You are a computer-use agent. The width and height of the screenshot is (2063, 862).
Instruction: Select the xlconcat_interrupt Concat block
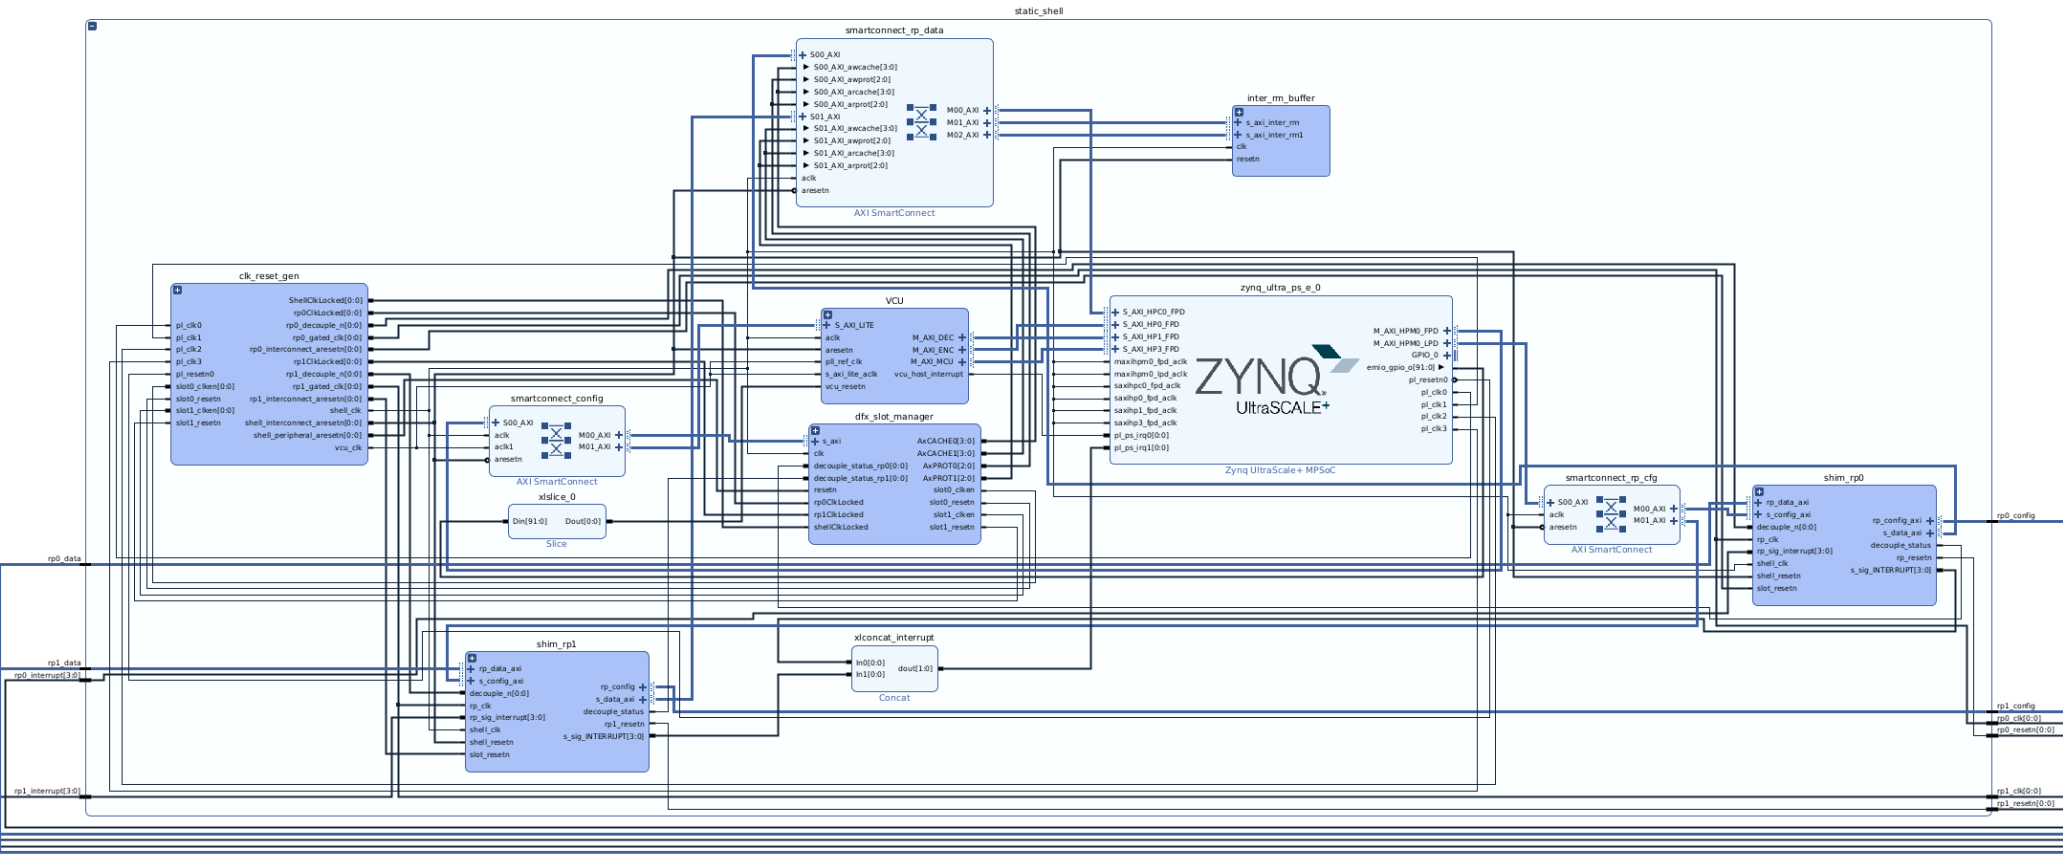pyautogui.click(x=894, y=669)
